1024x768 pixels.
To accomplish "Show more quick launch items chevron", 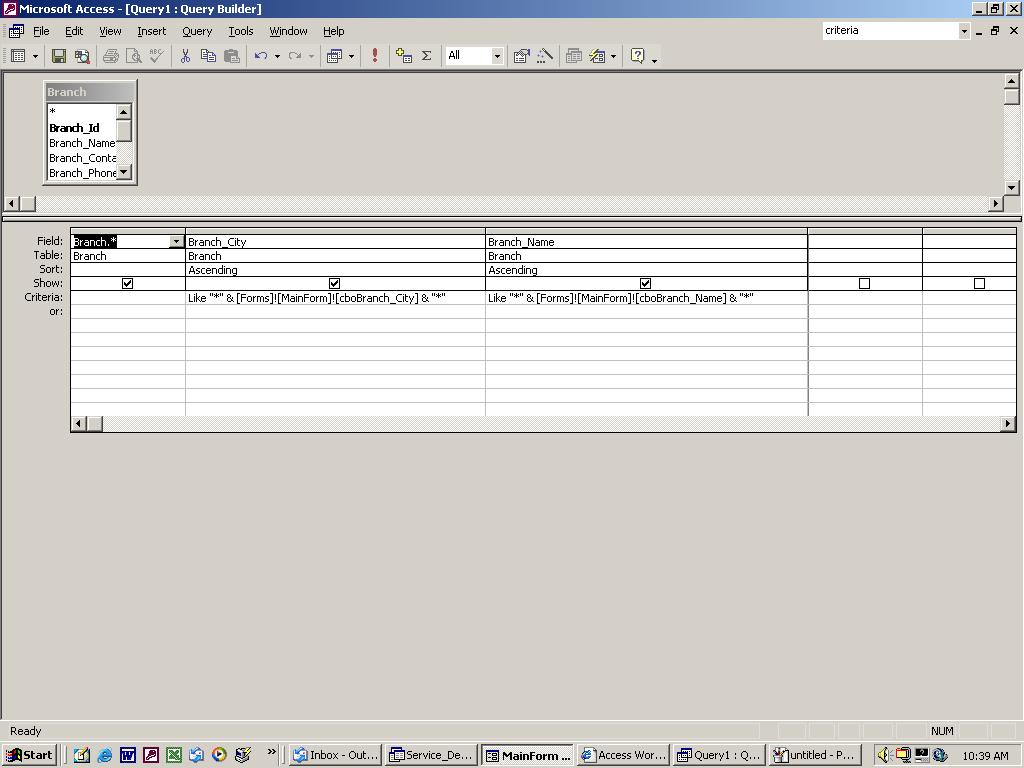I will 272,752.
